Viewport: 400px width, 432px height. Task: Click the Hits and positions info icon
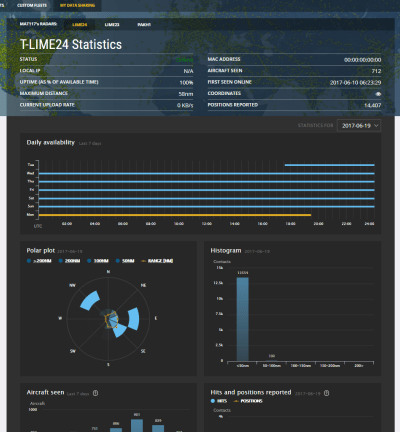coord(327,393)
